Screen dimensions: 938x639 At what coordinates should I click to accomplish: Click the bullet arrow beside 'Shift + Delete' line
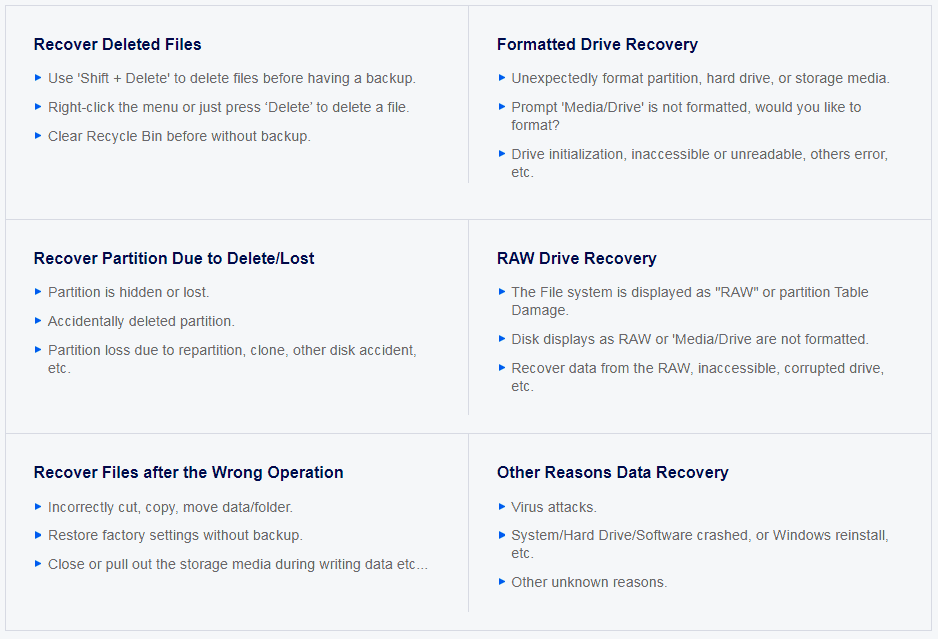click(x=38, y=78)
